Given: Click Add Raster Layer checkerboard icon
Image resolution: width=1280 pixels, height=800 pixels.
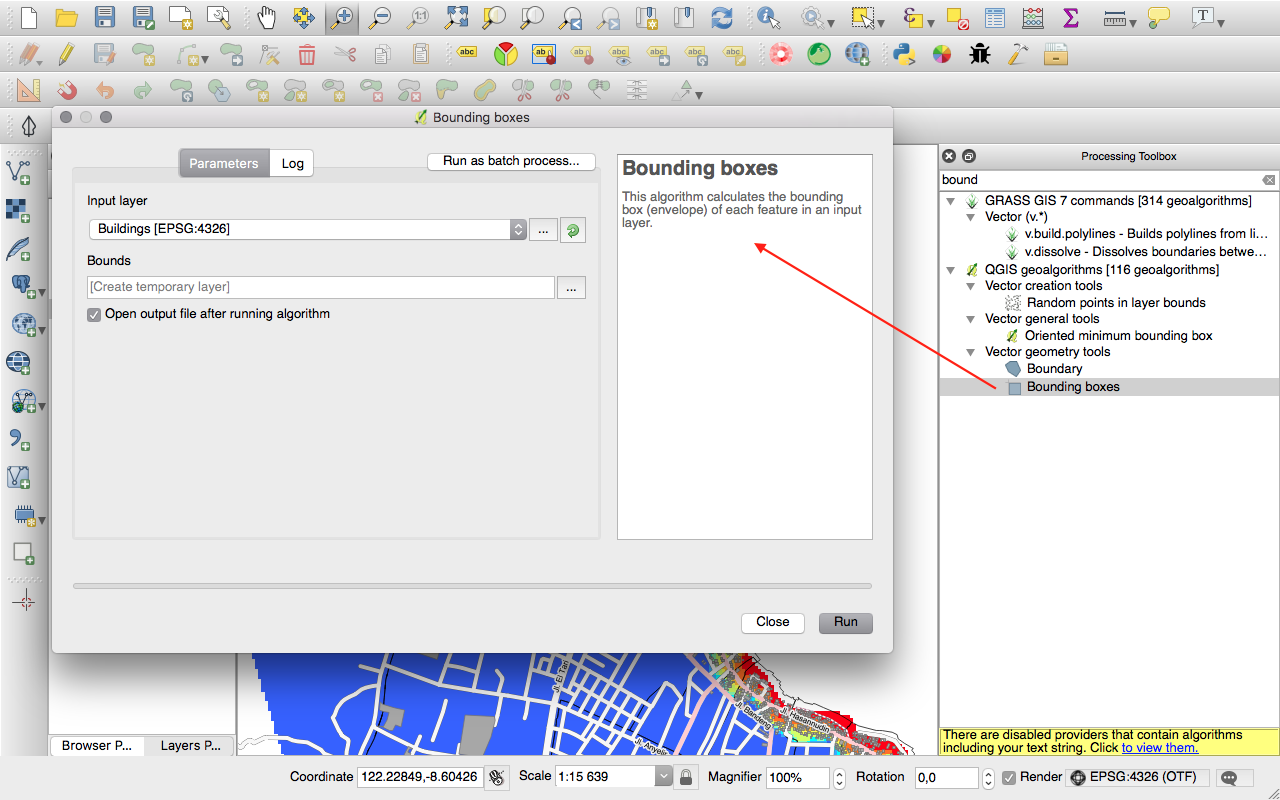Looking at the screenshot, I should point(19,210).
